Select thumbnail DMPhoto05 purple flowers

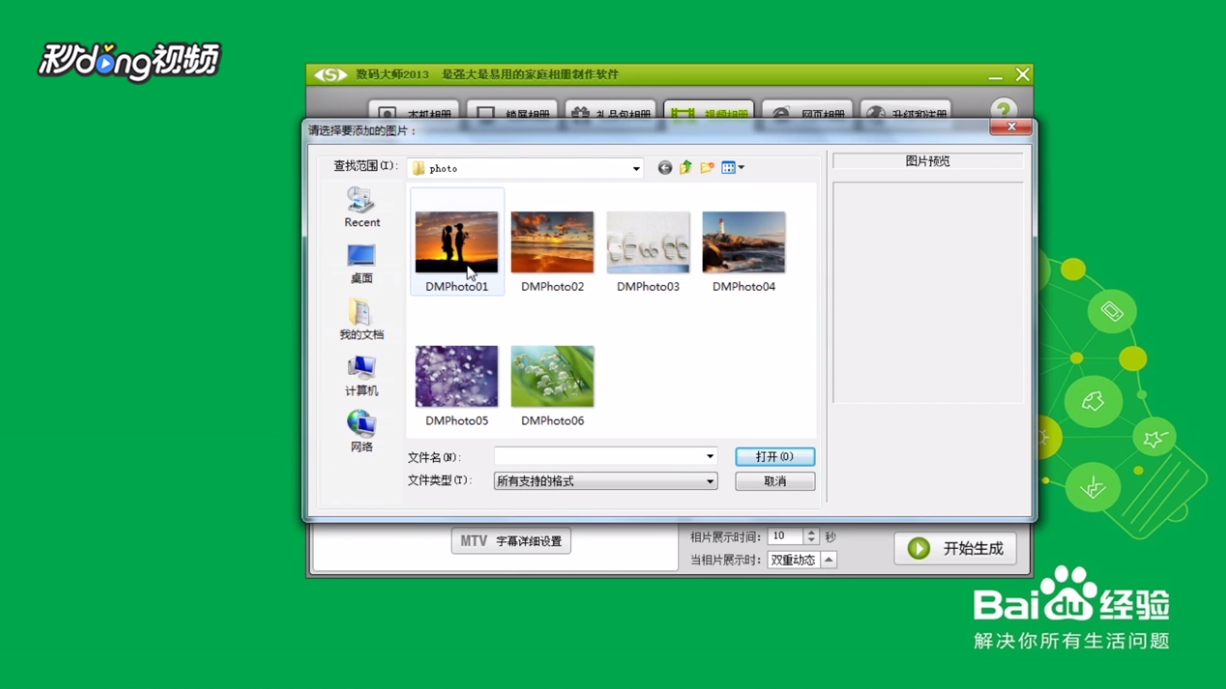pyautogui.click(x=456, y=377)
